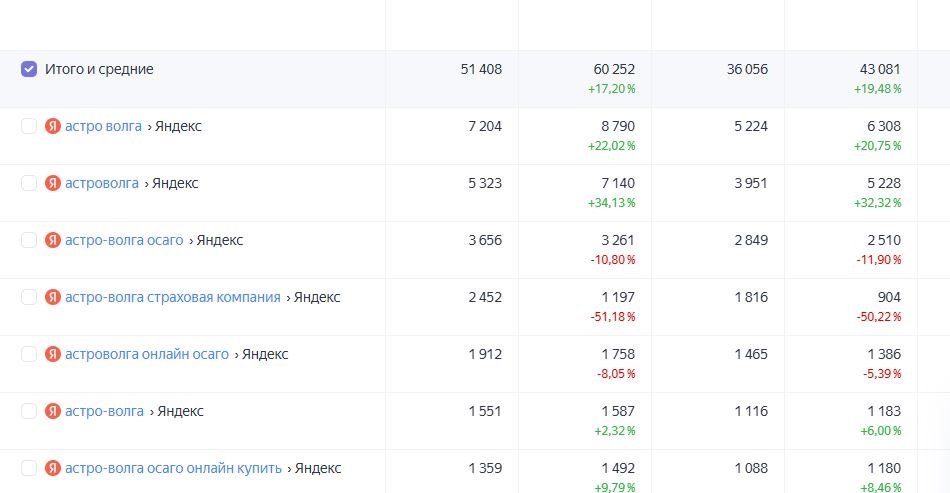Screen dimensions: 950x493
Task: Click Yandex icon beside астро-волга query
Action: (53, 411)
